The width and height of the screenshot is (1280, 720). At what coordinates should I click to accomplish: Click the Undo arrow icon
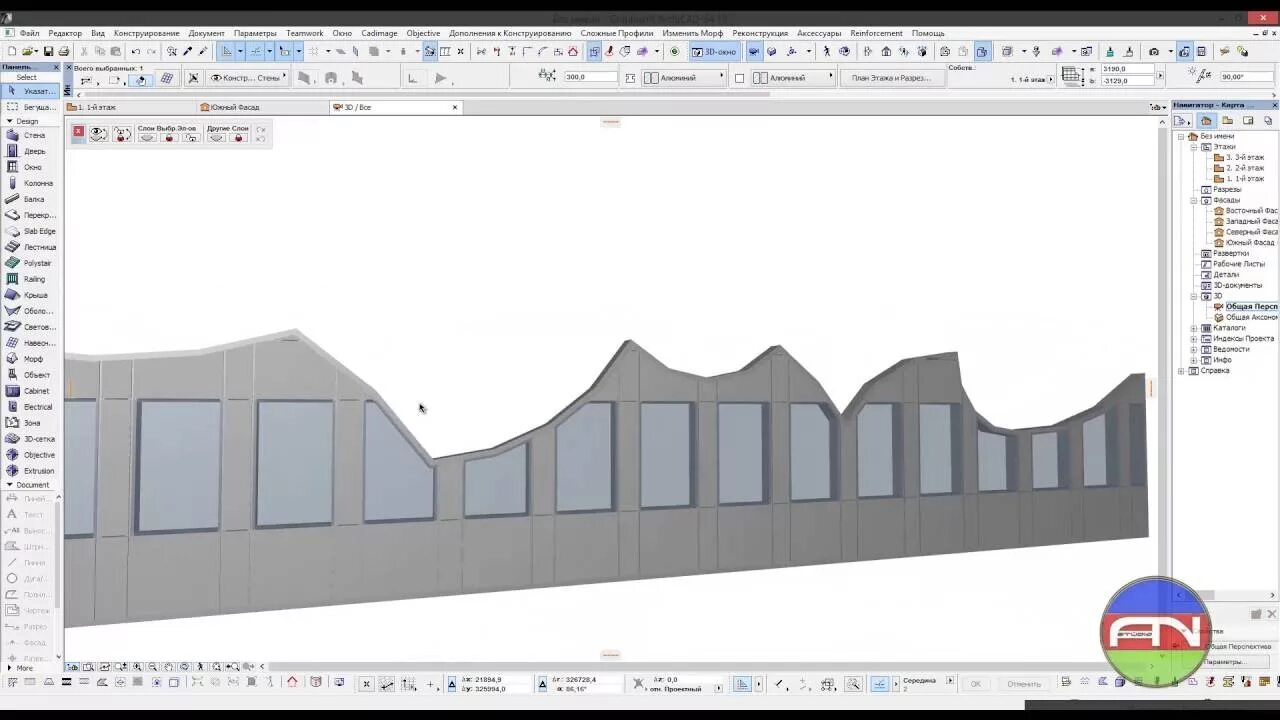(135, 51)
